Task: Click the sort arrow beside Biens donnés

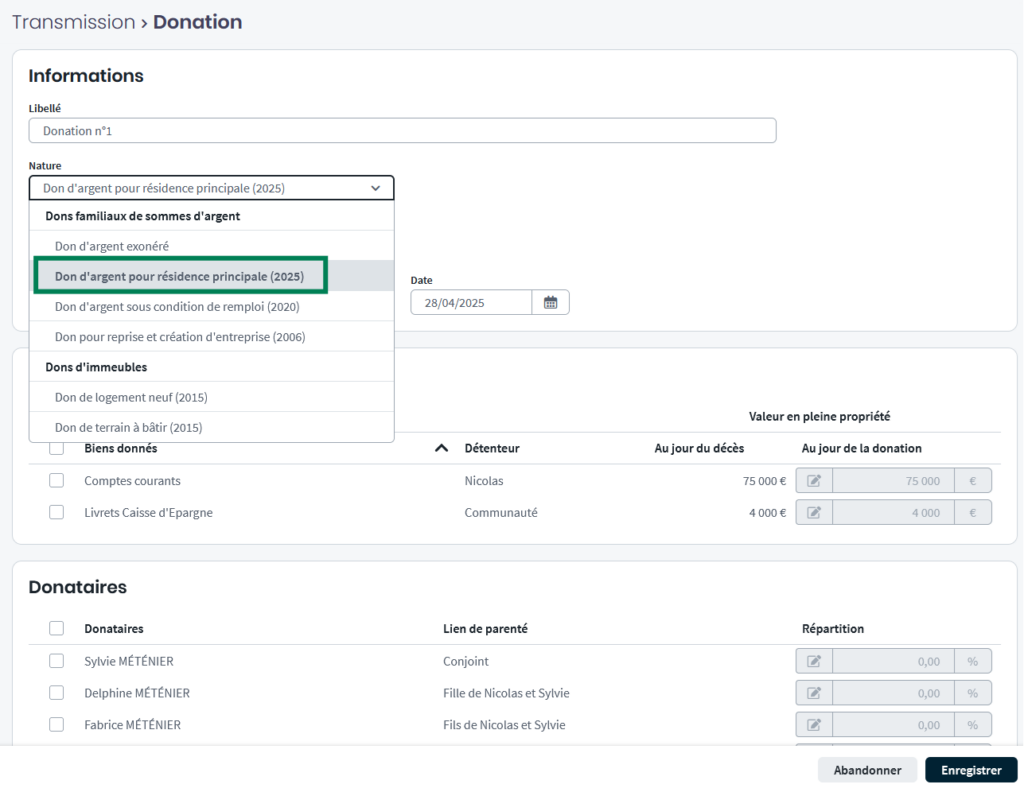Action: [441, 449]
